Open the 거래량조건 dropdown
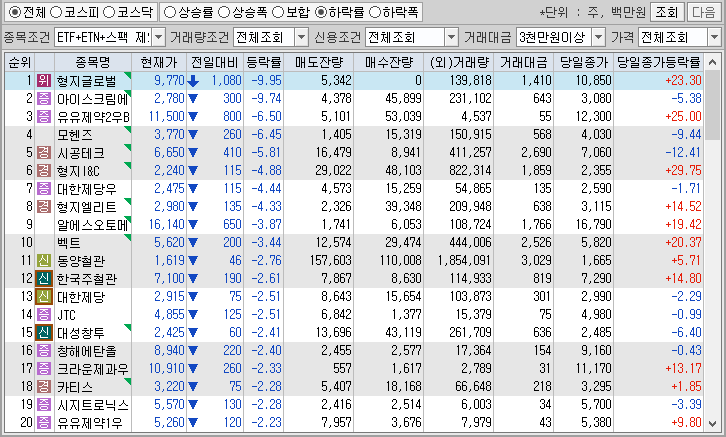This screenshot has height=437, width=726. (301, 37)
